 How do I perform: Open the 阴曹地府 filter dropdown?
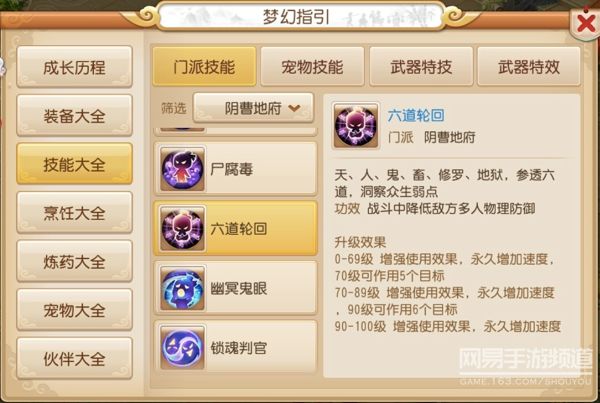coord(253,108)
